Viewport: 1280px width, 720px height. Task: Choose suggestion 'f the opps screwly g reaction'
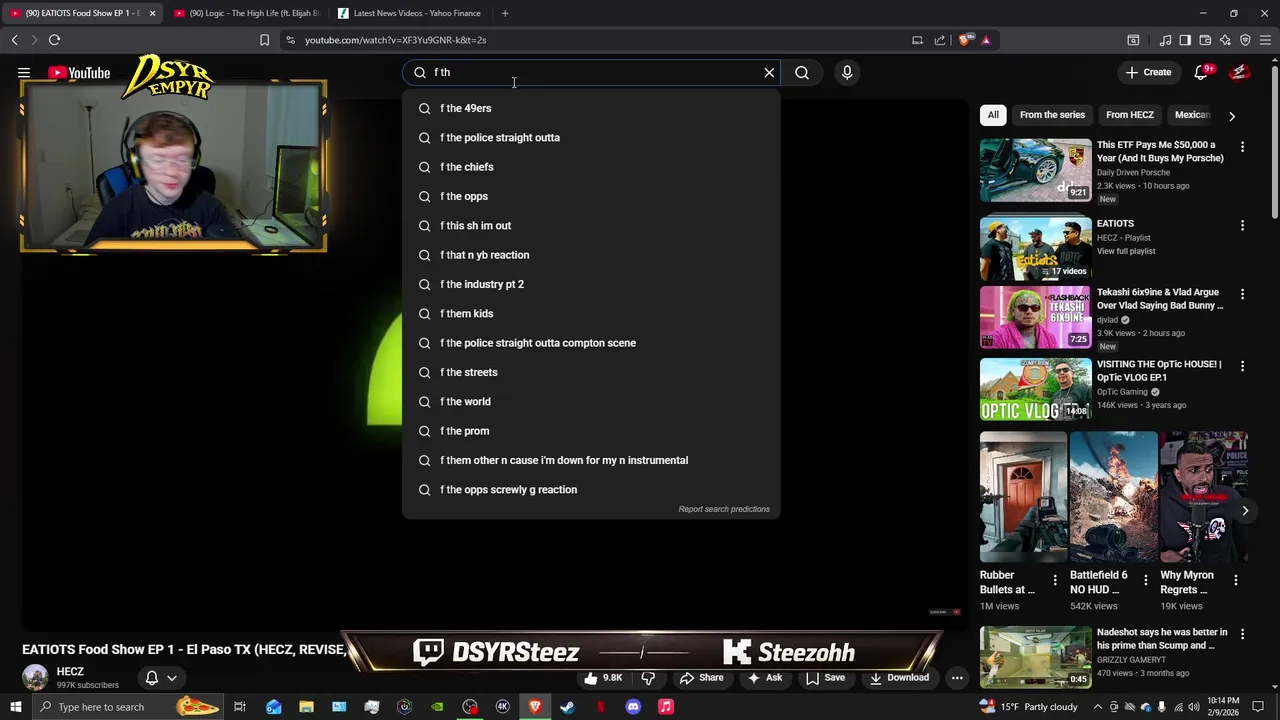590,489
